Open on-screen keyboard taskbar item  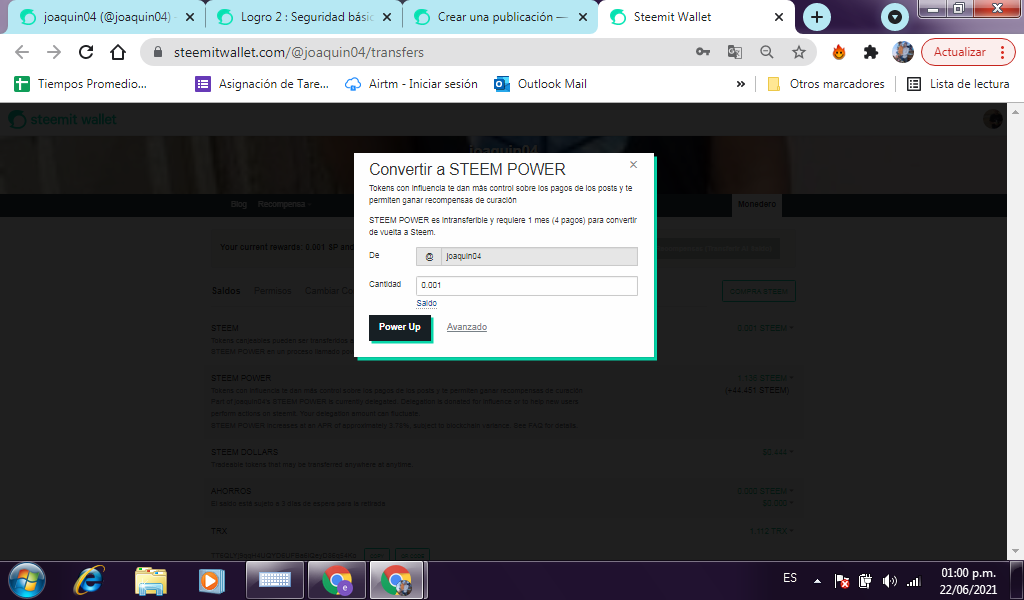(x=275, y=580)
